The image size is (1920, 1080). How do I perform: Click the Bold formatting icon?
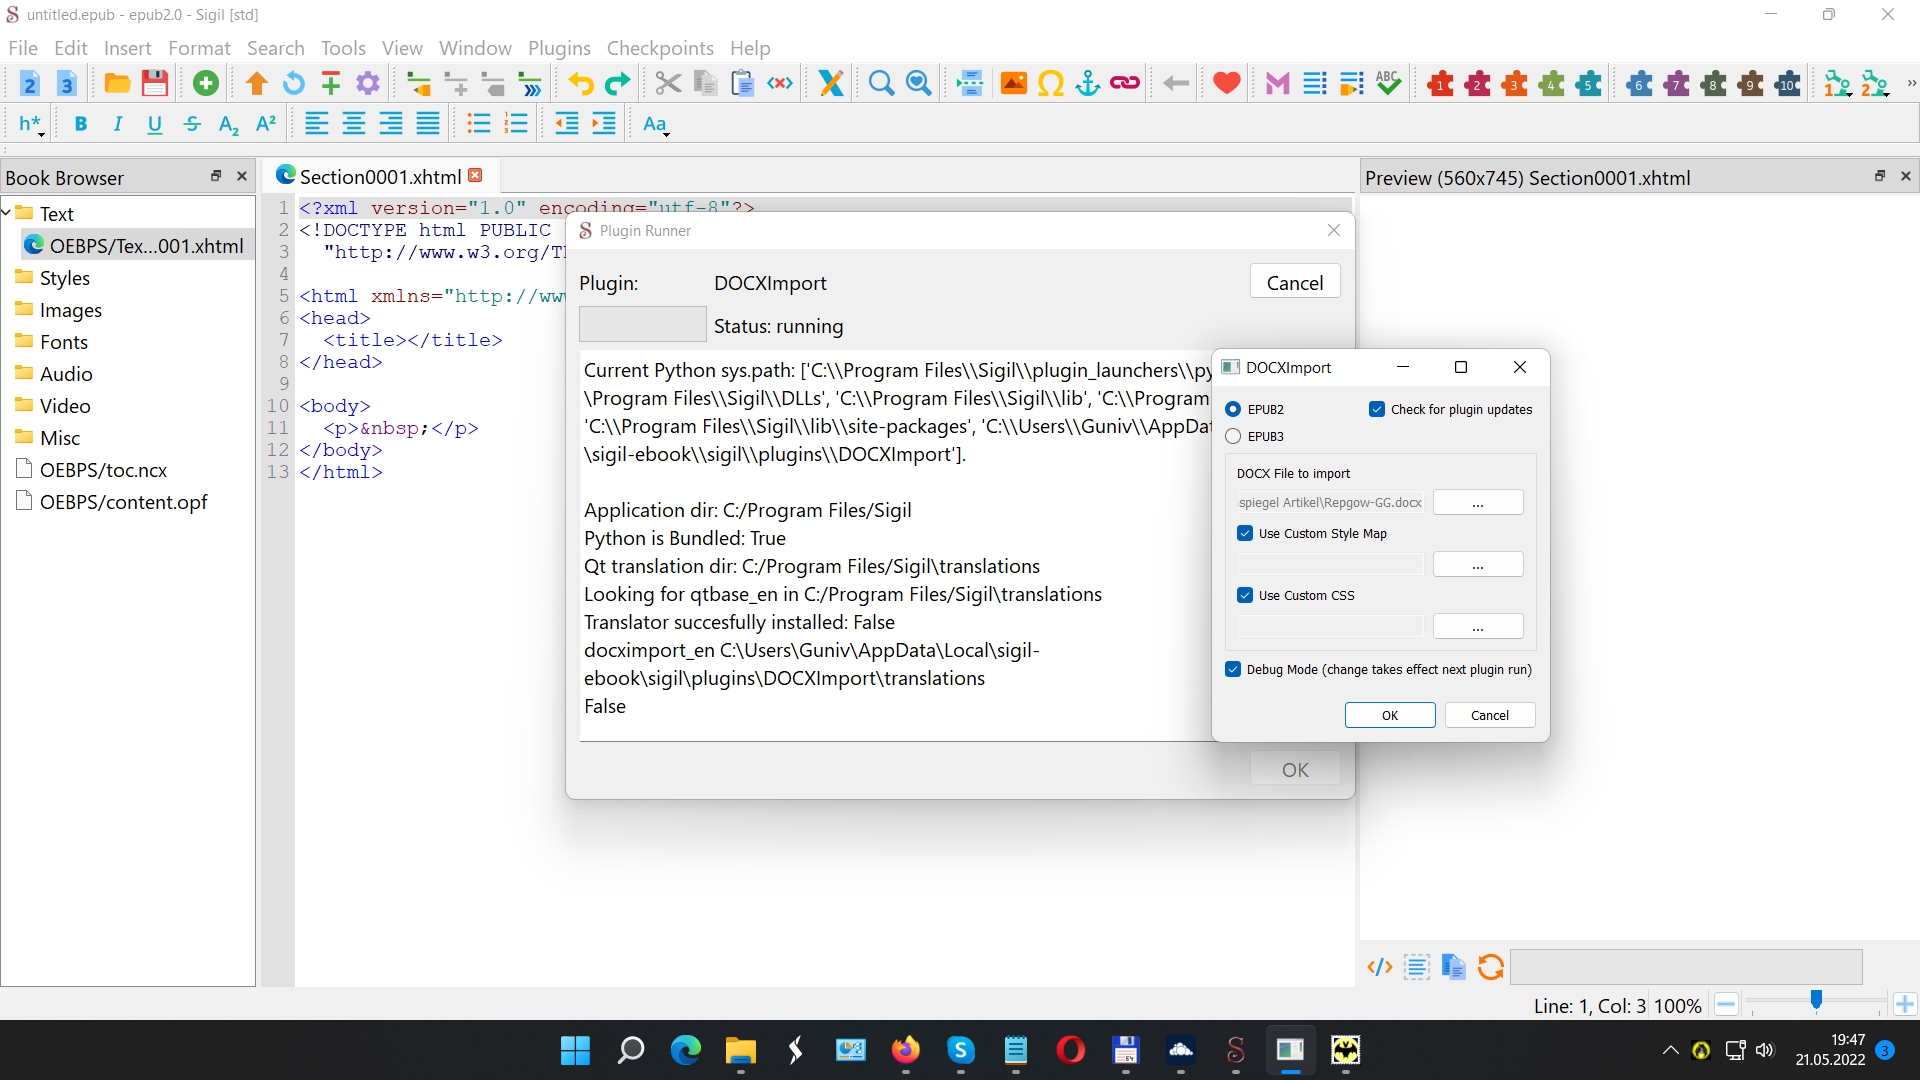coord(81,124)
